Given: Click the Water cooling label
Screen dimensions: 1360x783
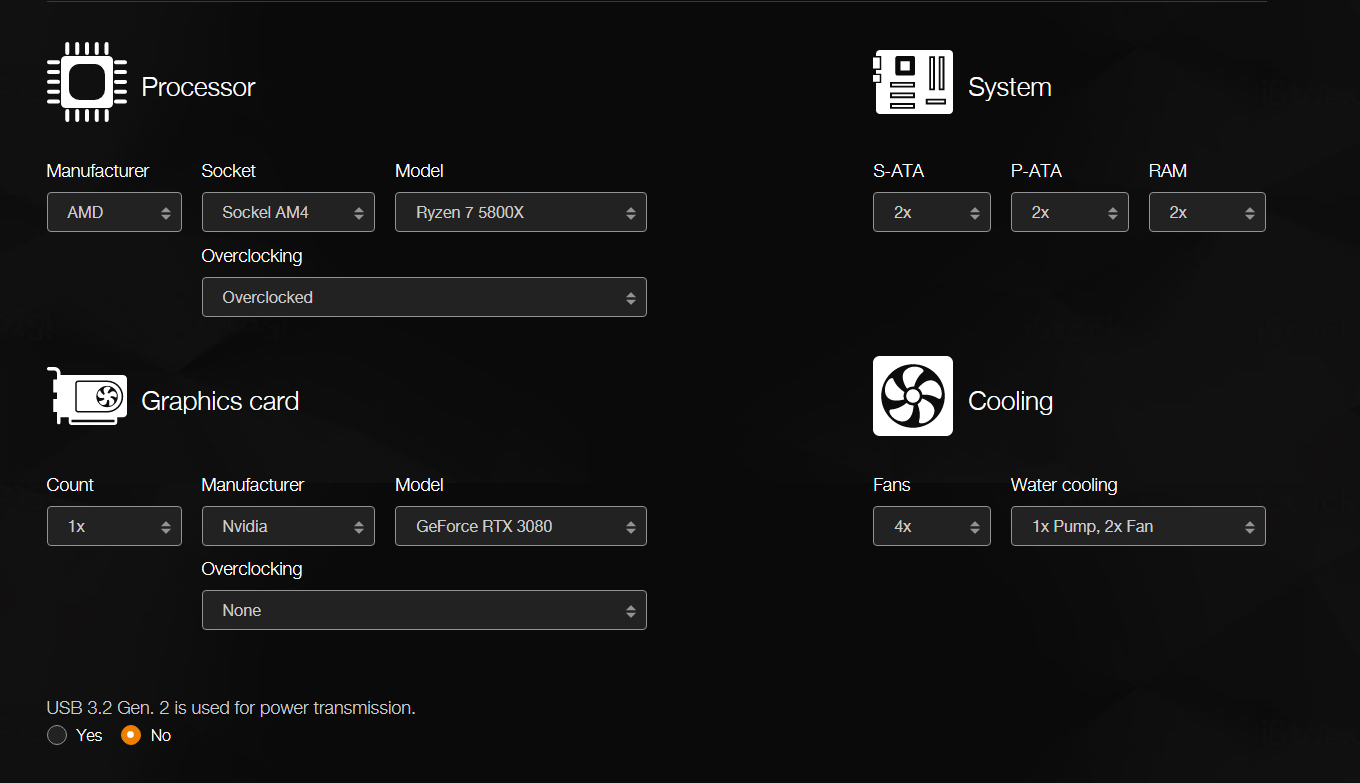Looking at the screenshot, I should [1064, 485].
